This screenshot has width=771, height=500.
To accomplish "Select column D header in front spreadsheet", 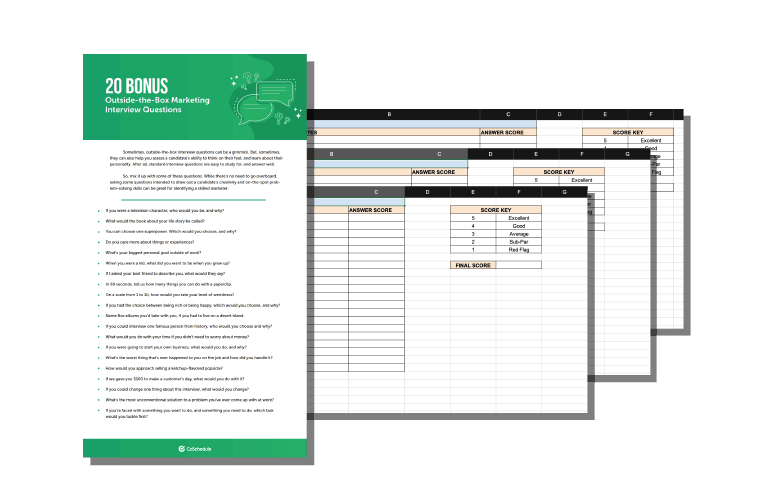I will [x=427, y=192].
